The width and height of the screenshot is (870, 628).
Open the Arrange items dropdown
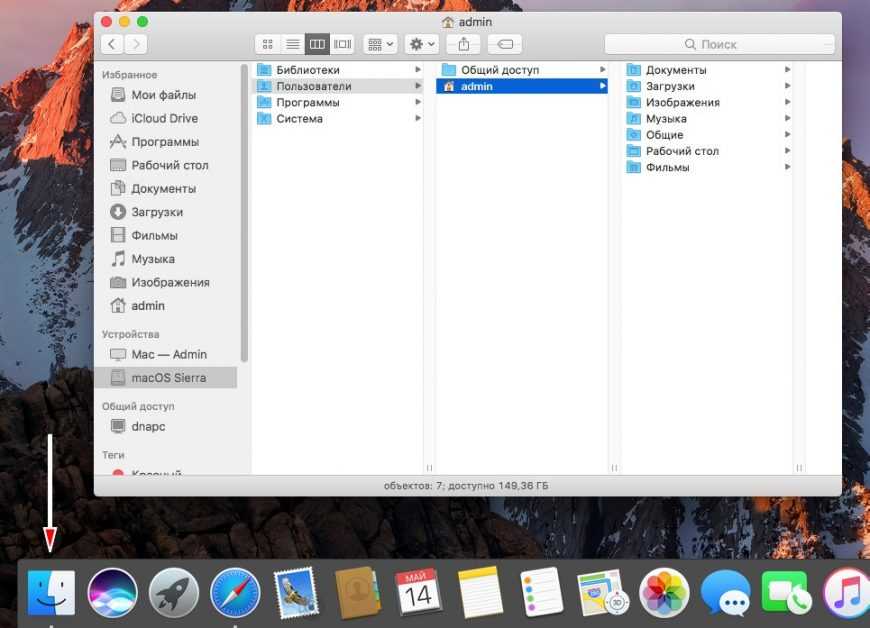coord(380,44)
